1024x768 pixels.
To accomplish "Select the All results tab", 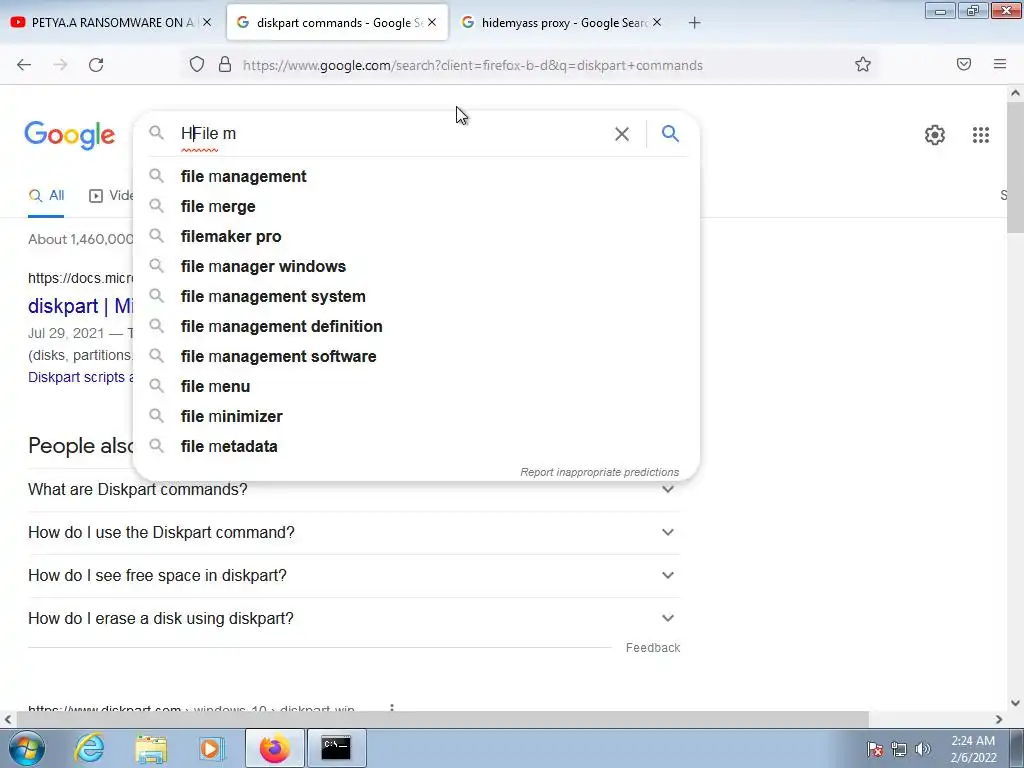I will tap(46, 195).
